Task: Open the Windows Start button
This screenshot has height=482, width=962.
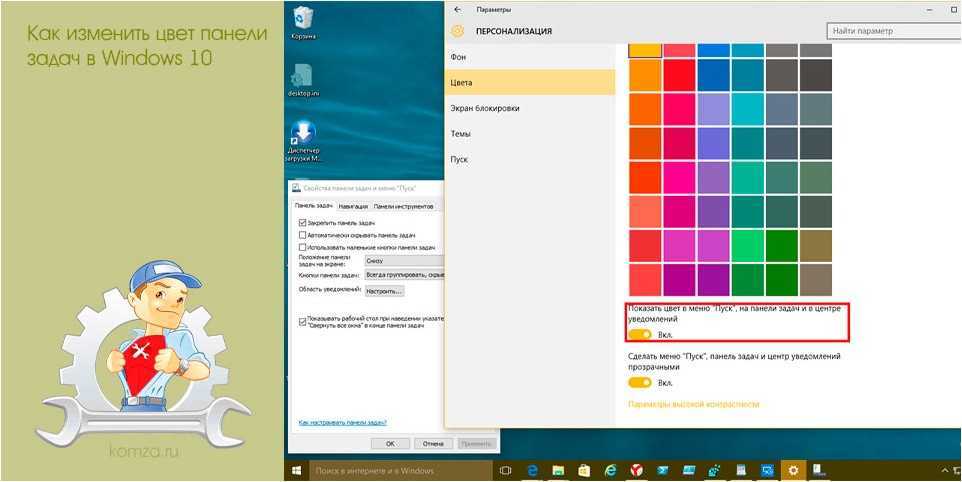Action: (297, 470)
